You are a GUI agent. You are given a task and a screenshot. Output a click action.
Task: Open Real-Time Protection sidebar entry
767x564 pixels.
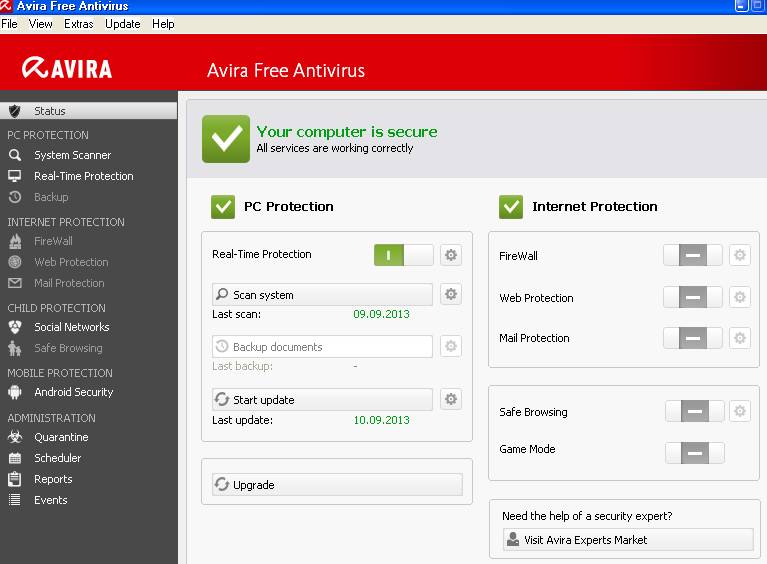coord(84,176)
